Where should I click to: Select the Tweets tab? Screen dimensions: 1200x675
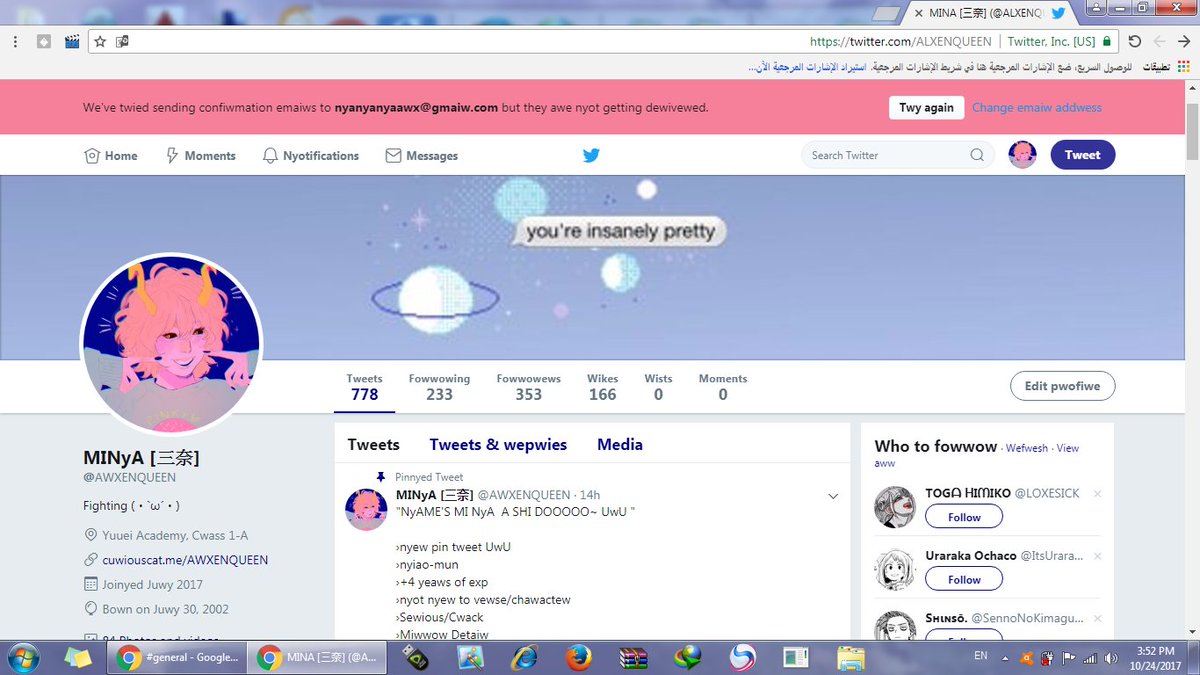tap(373, 445)
